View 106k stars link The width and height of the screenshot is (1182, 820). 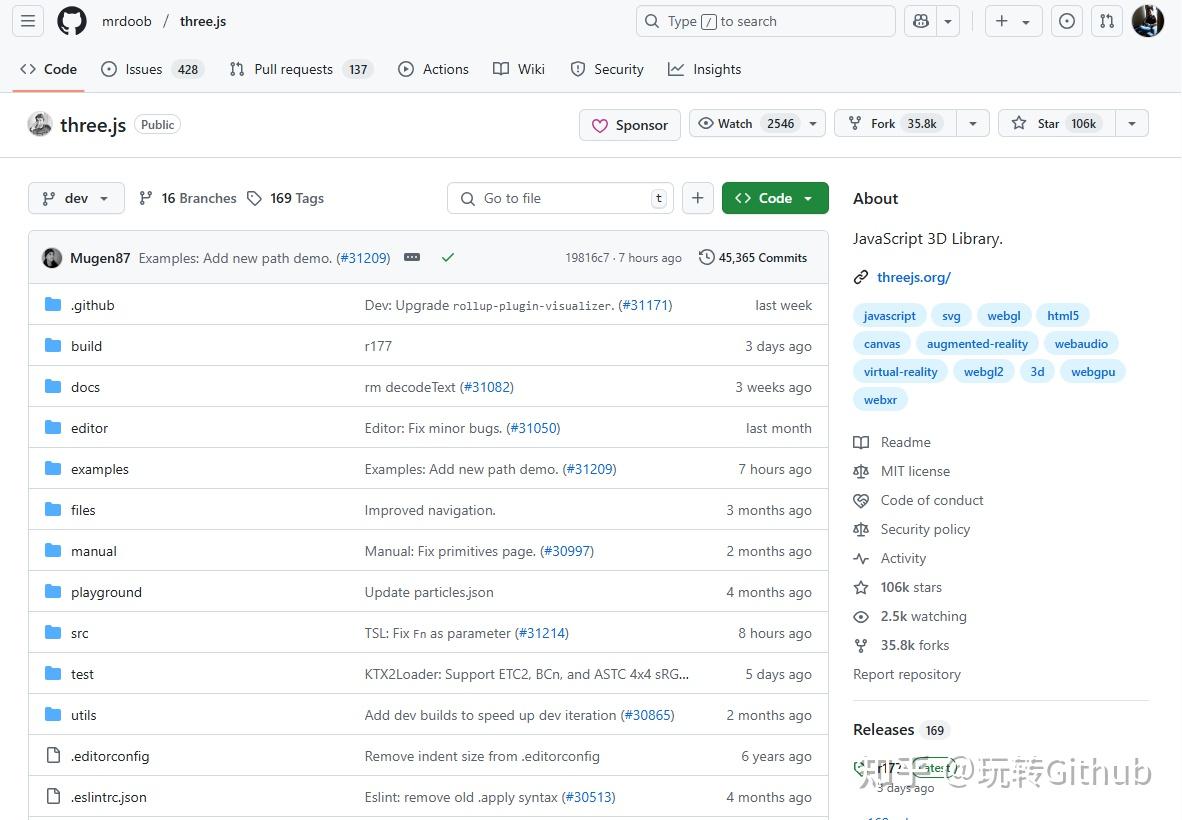899,587
